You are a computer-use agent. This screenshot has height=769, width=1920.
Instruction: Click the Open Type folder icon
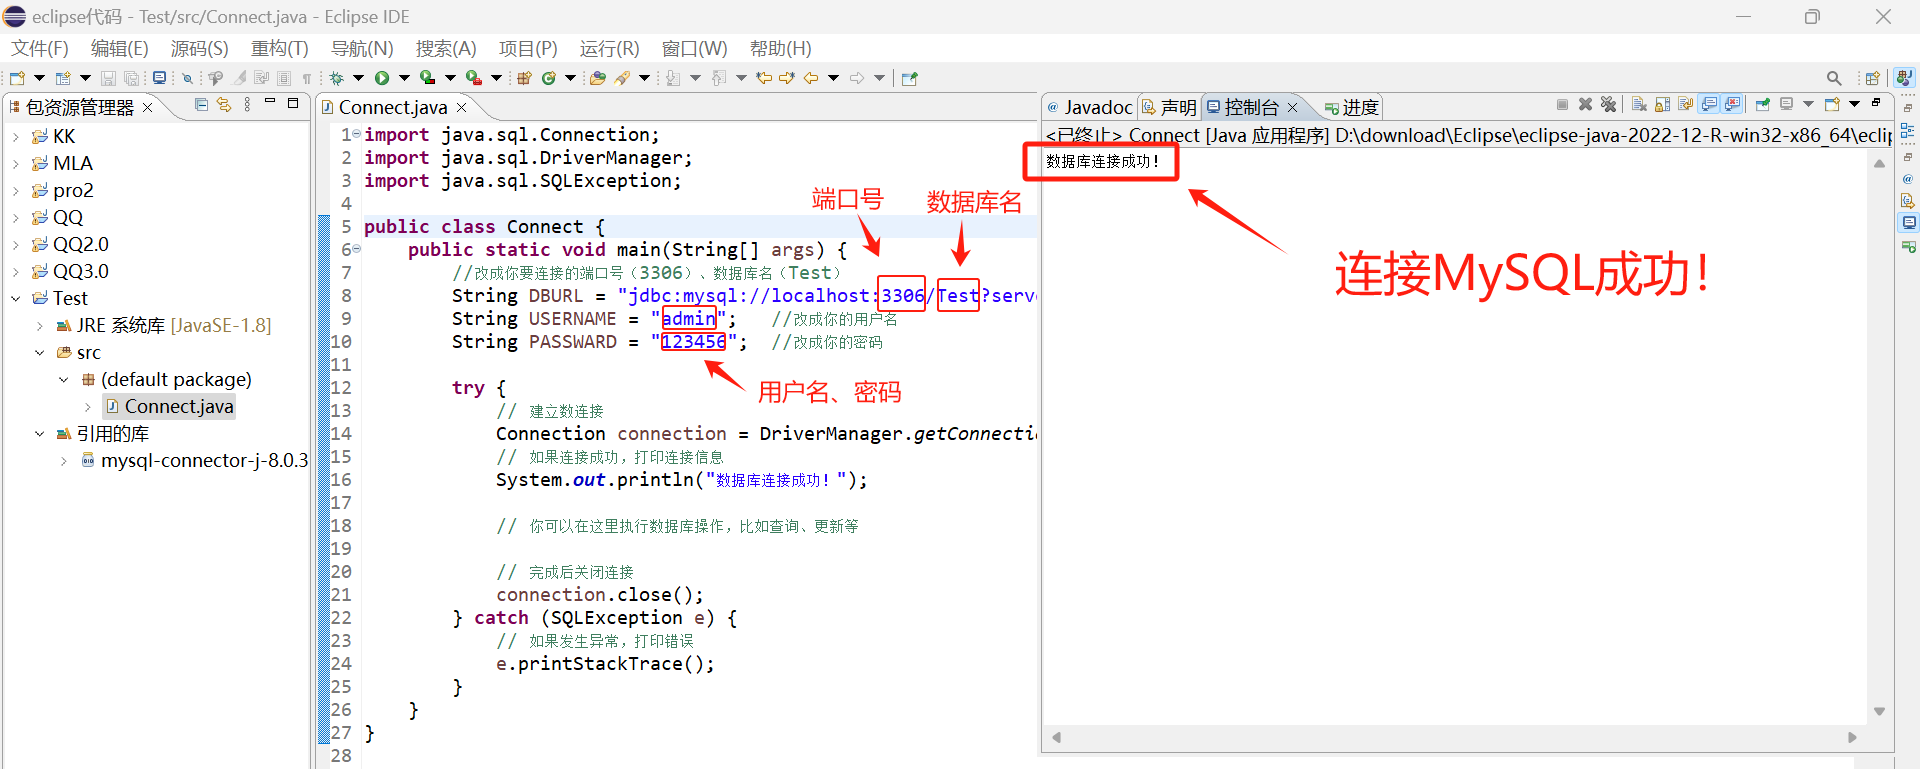click(x=597, y=78)
